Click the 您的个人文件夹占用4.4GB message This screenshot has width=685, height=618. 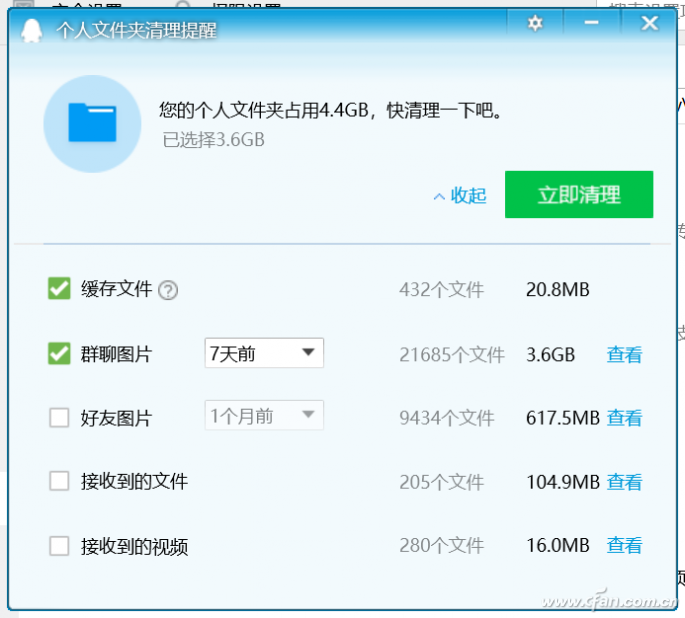pyautogui.click(x=331, y=110)
